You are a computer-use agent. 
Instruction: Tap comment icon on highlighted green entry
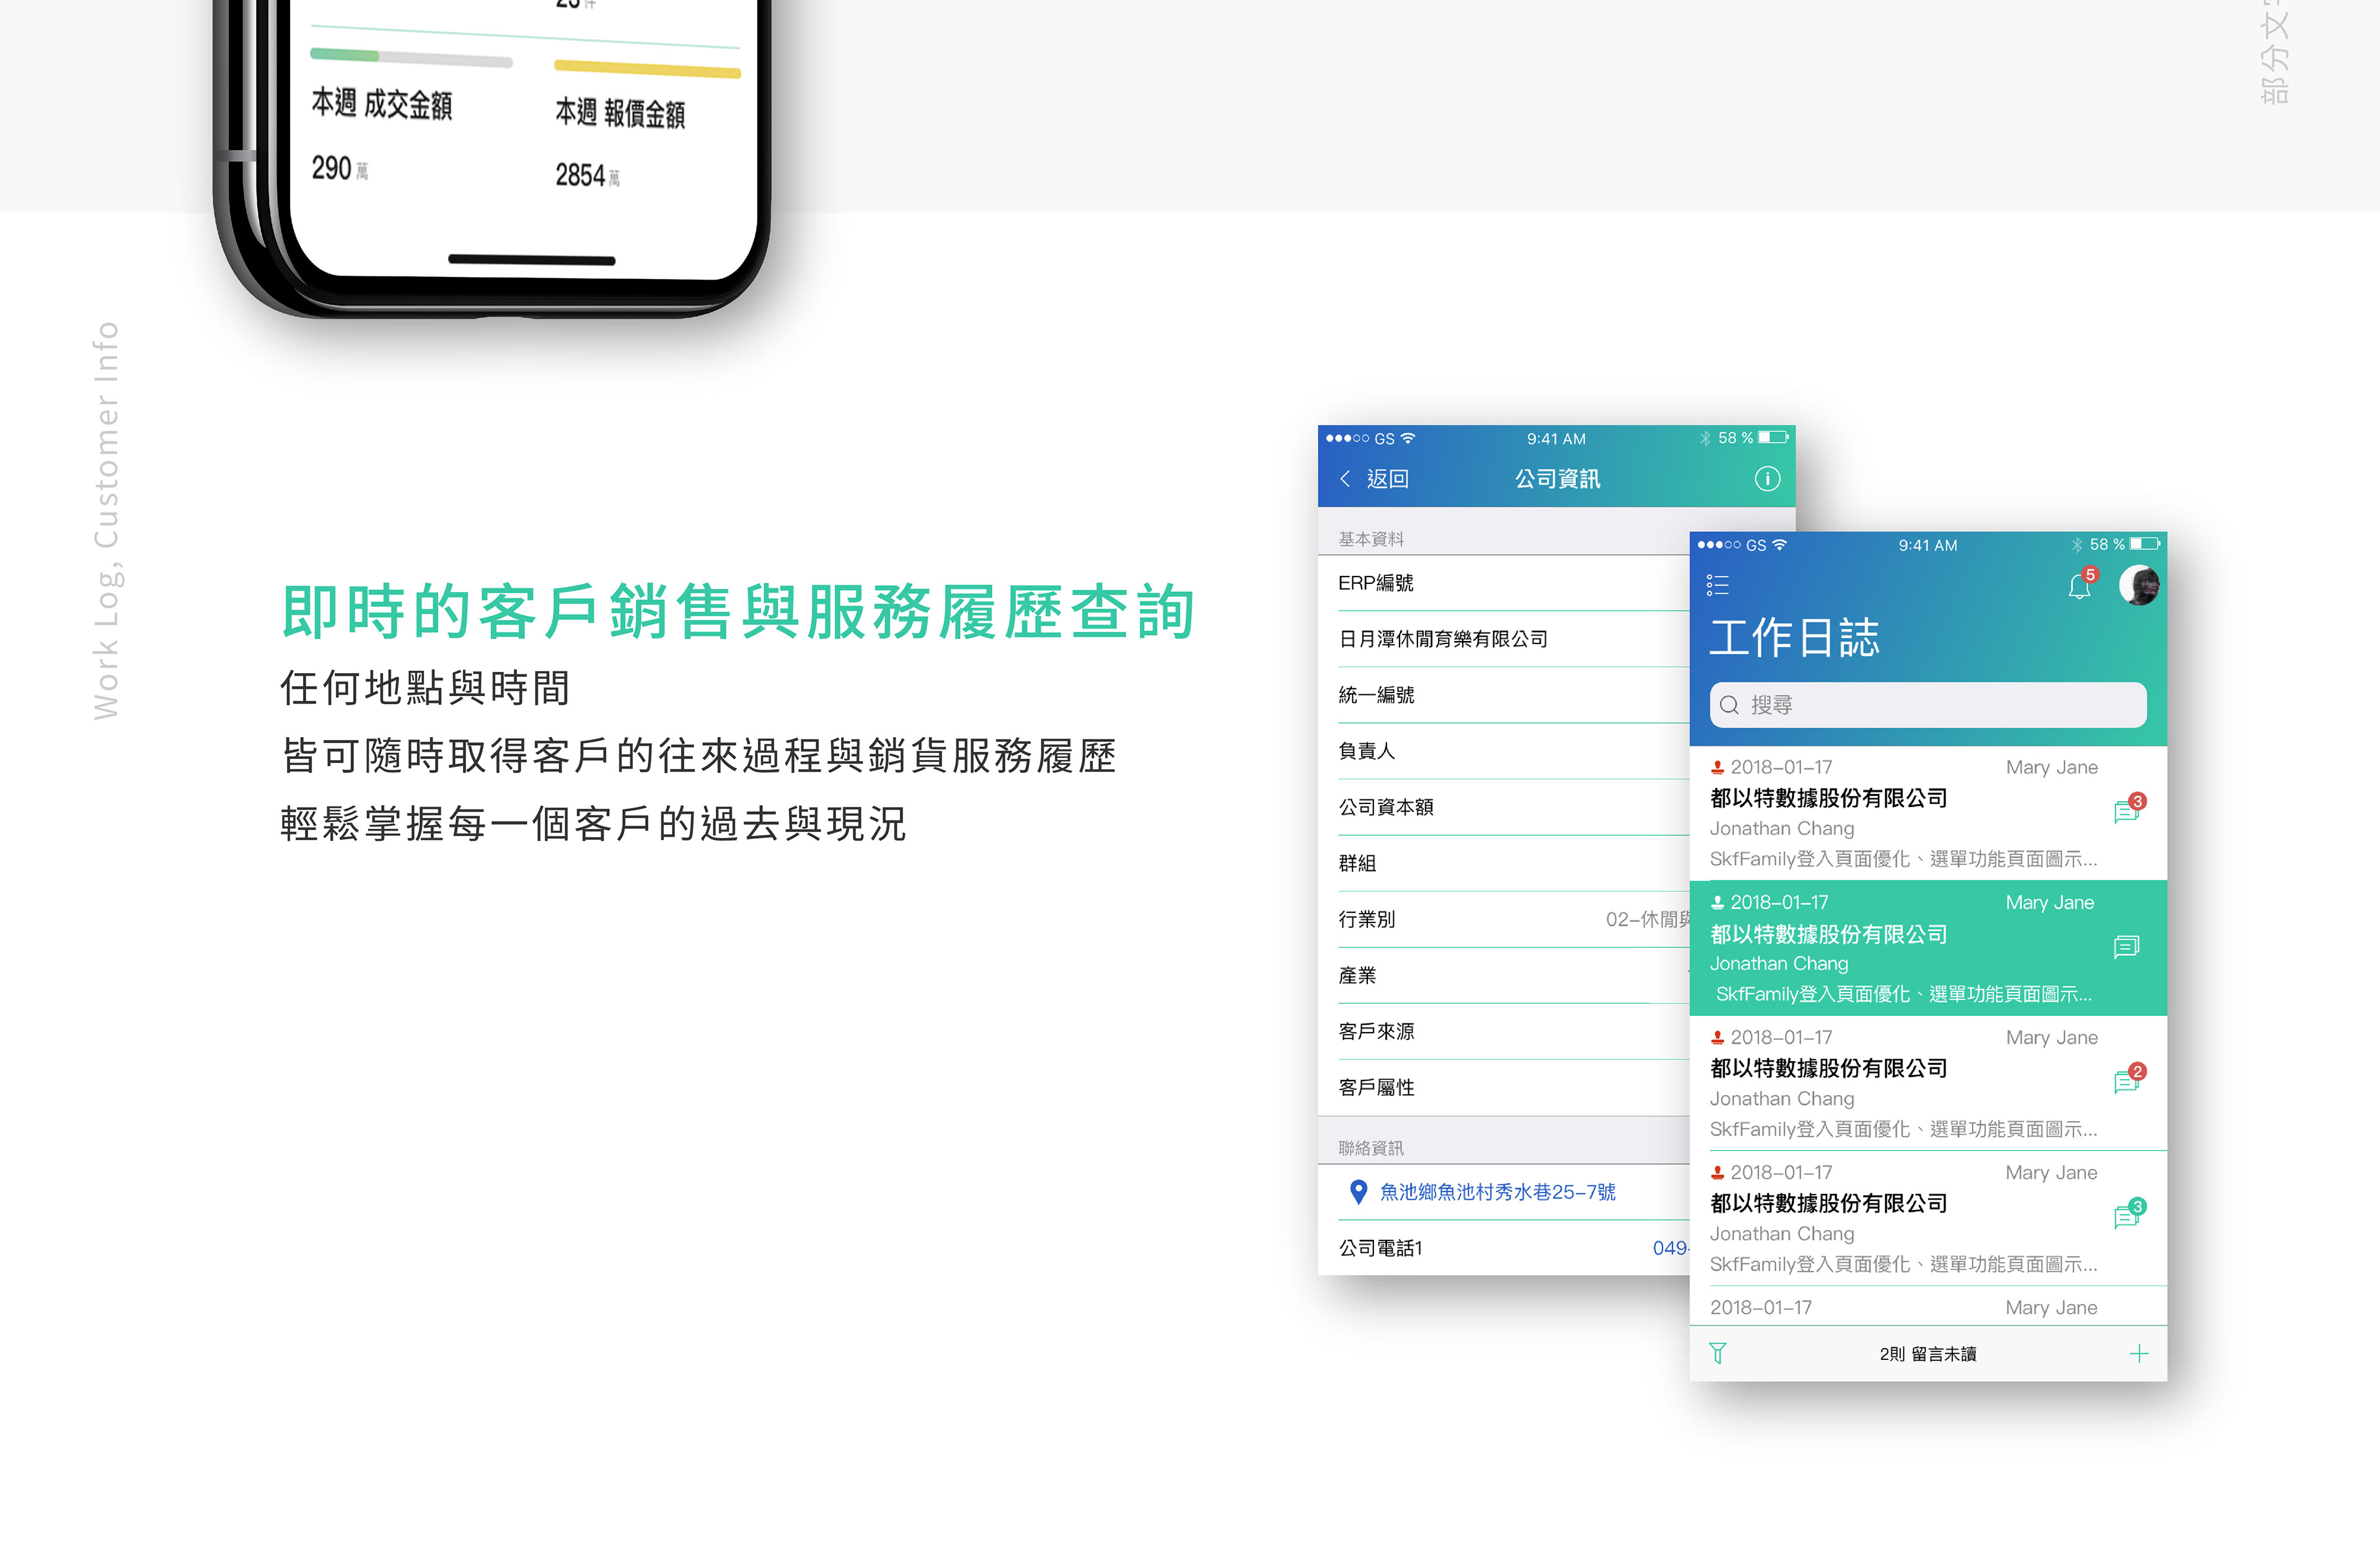[x=2126, y=946]
